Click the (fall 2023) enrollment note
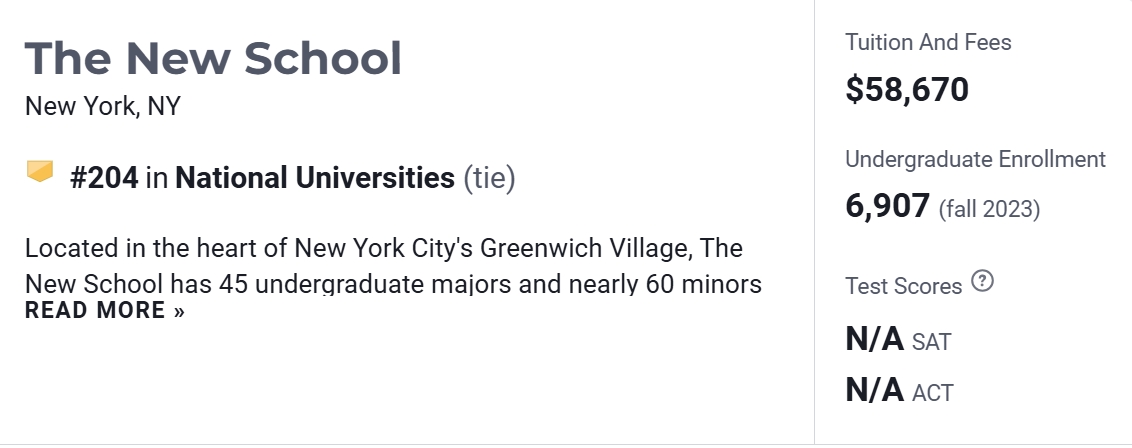The image size is (1132, 448). tap(989, 209)
